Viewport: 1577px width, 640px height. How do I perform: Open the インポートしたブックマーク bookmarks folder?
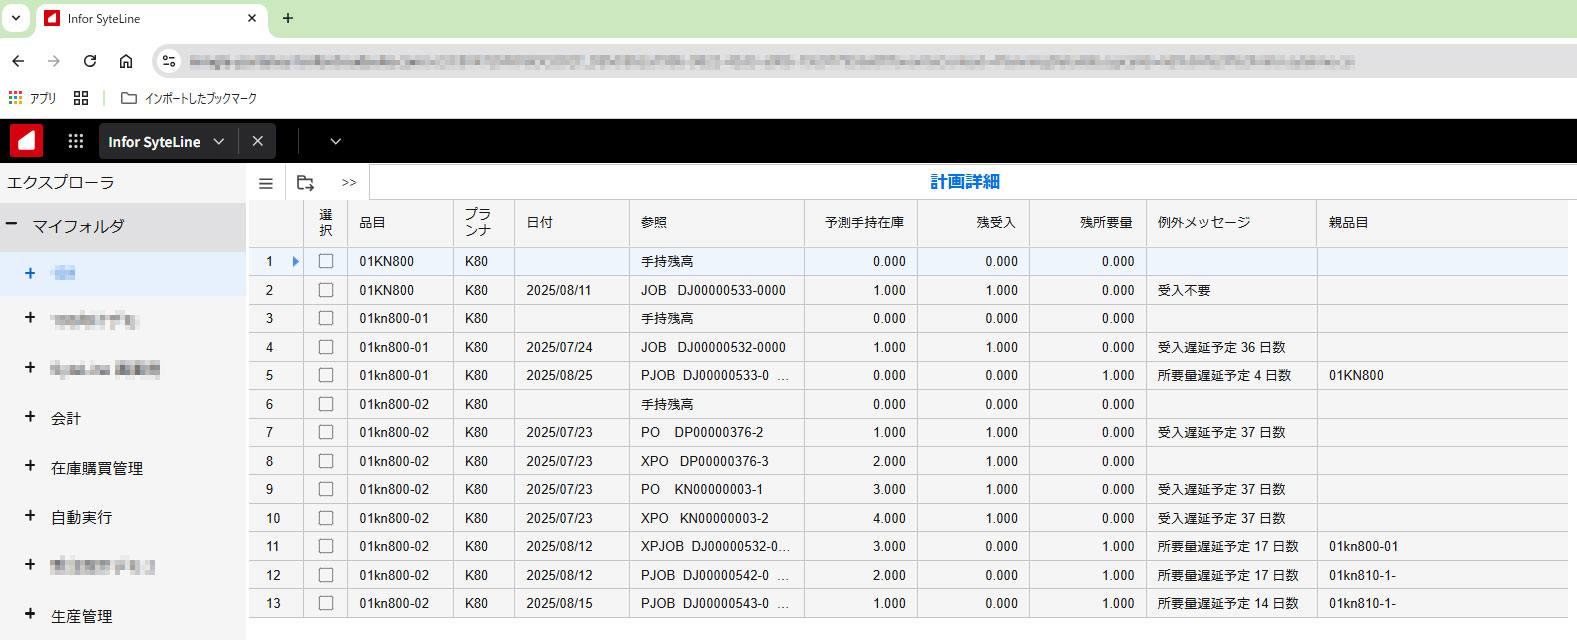click(x=189, y=98)
